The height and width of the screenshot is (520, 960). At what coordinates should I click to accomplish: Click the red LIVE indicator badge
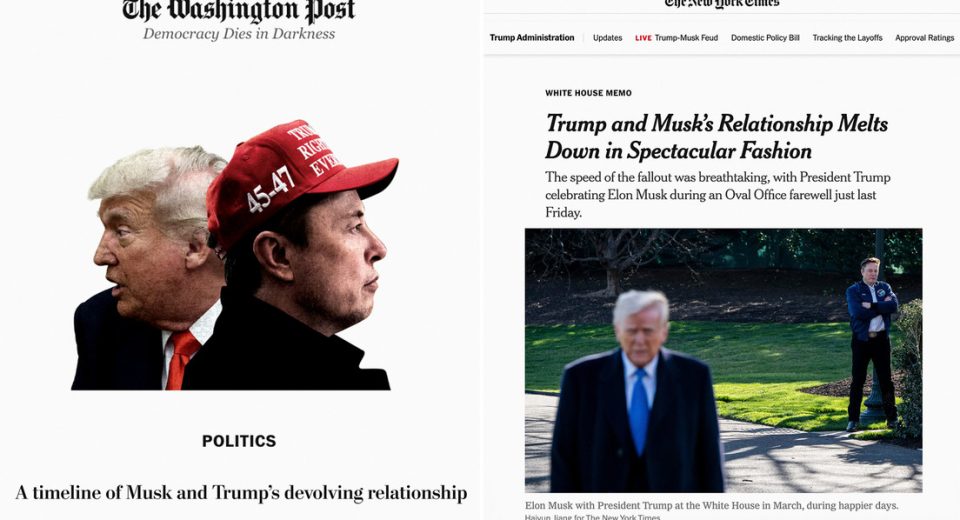coord(643,38)
